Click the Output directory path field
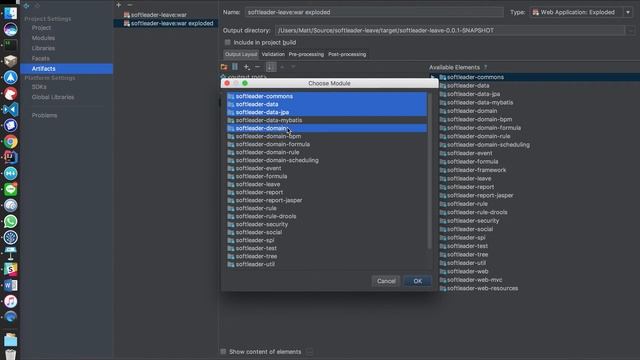The image size is (640, 360). click(450, 30)
